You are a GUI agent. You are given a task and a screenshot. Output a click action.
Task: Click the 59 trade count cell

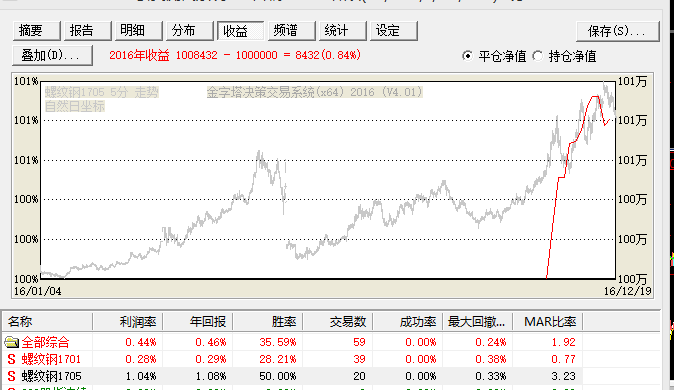[x=359, y=342]
